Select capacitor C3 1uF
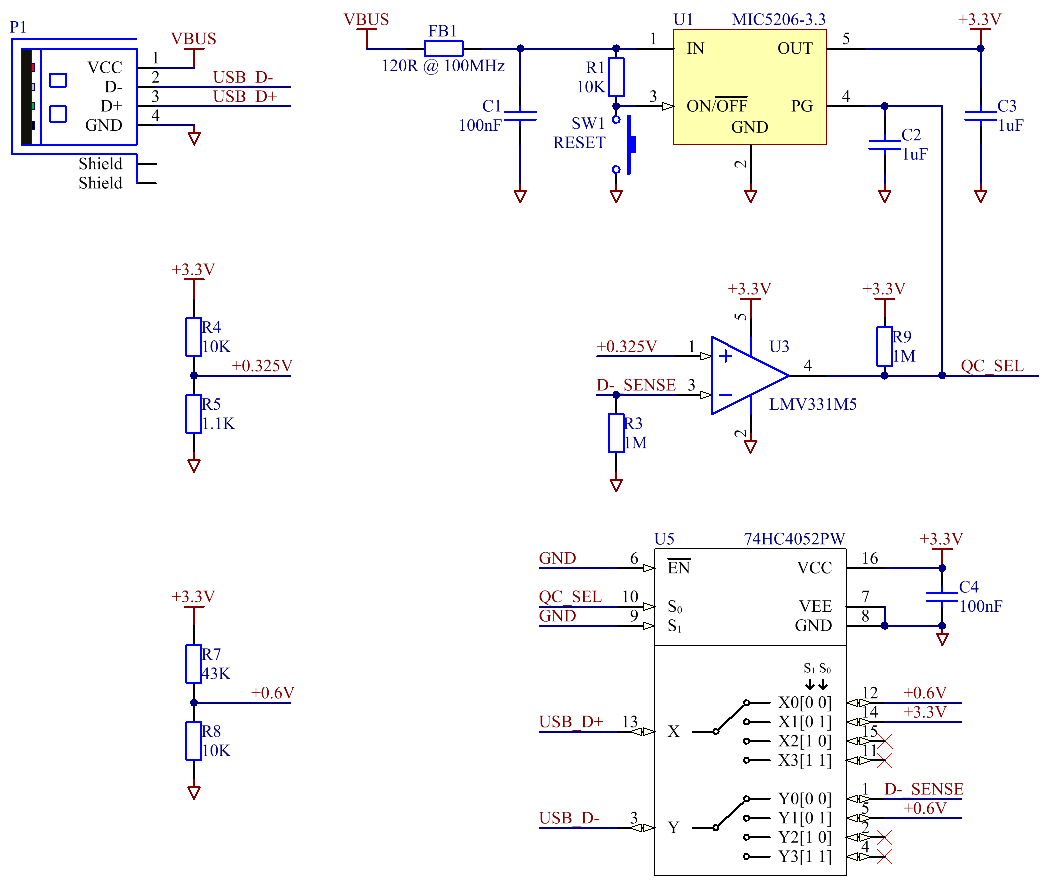Viewport: 1050px width, 884px height. [980, 116]
